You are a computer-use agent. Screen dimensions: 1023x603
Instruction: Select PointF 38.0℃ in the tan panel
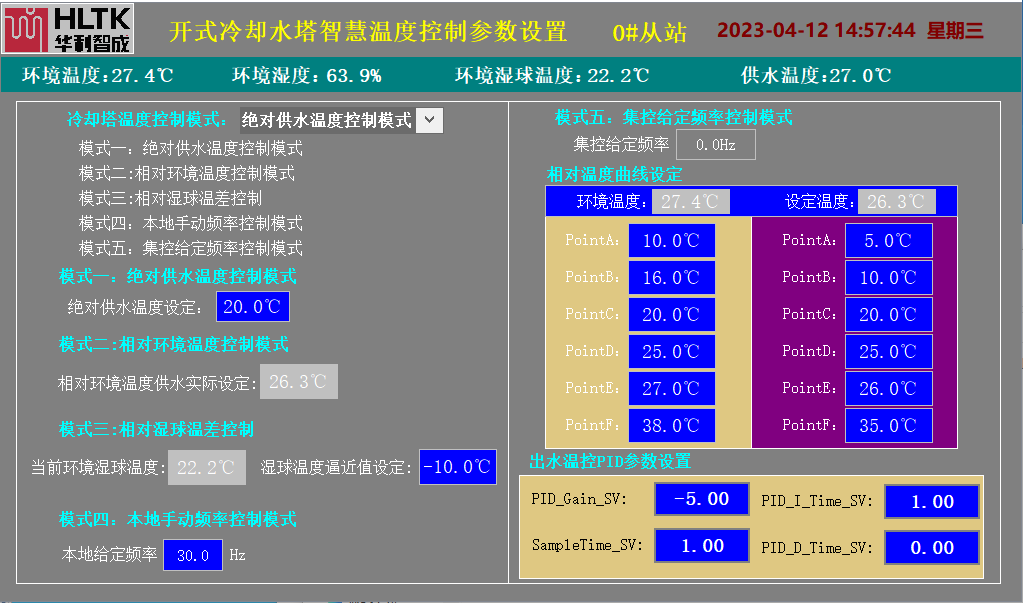671,426
